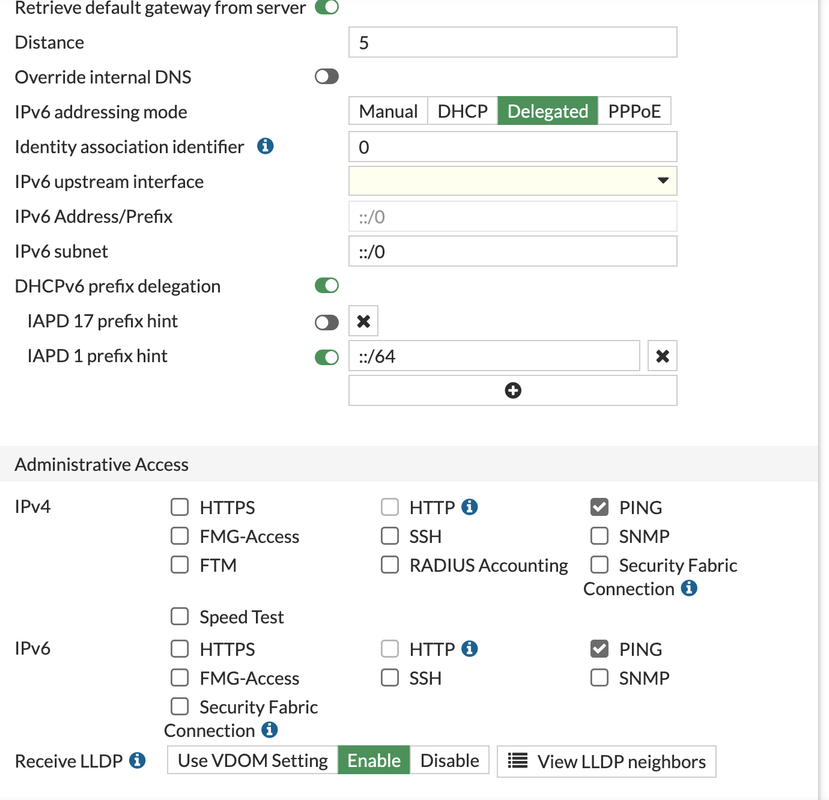The height and width of the screenshot is (800, 829).
Task: Click info icon next to IPv4 HTTP
Action: 470,507
